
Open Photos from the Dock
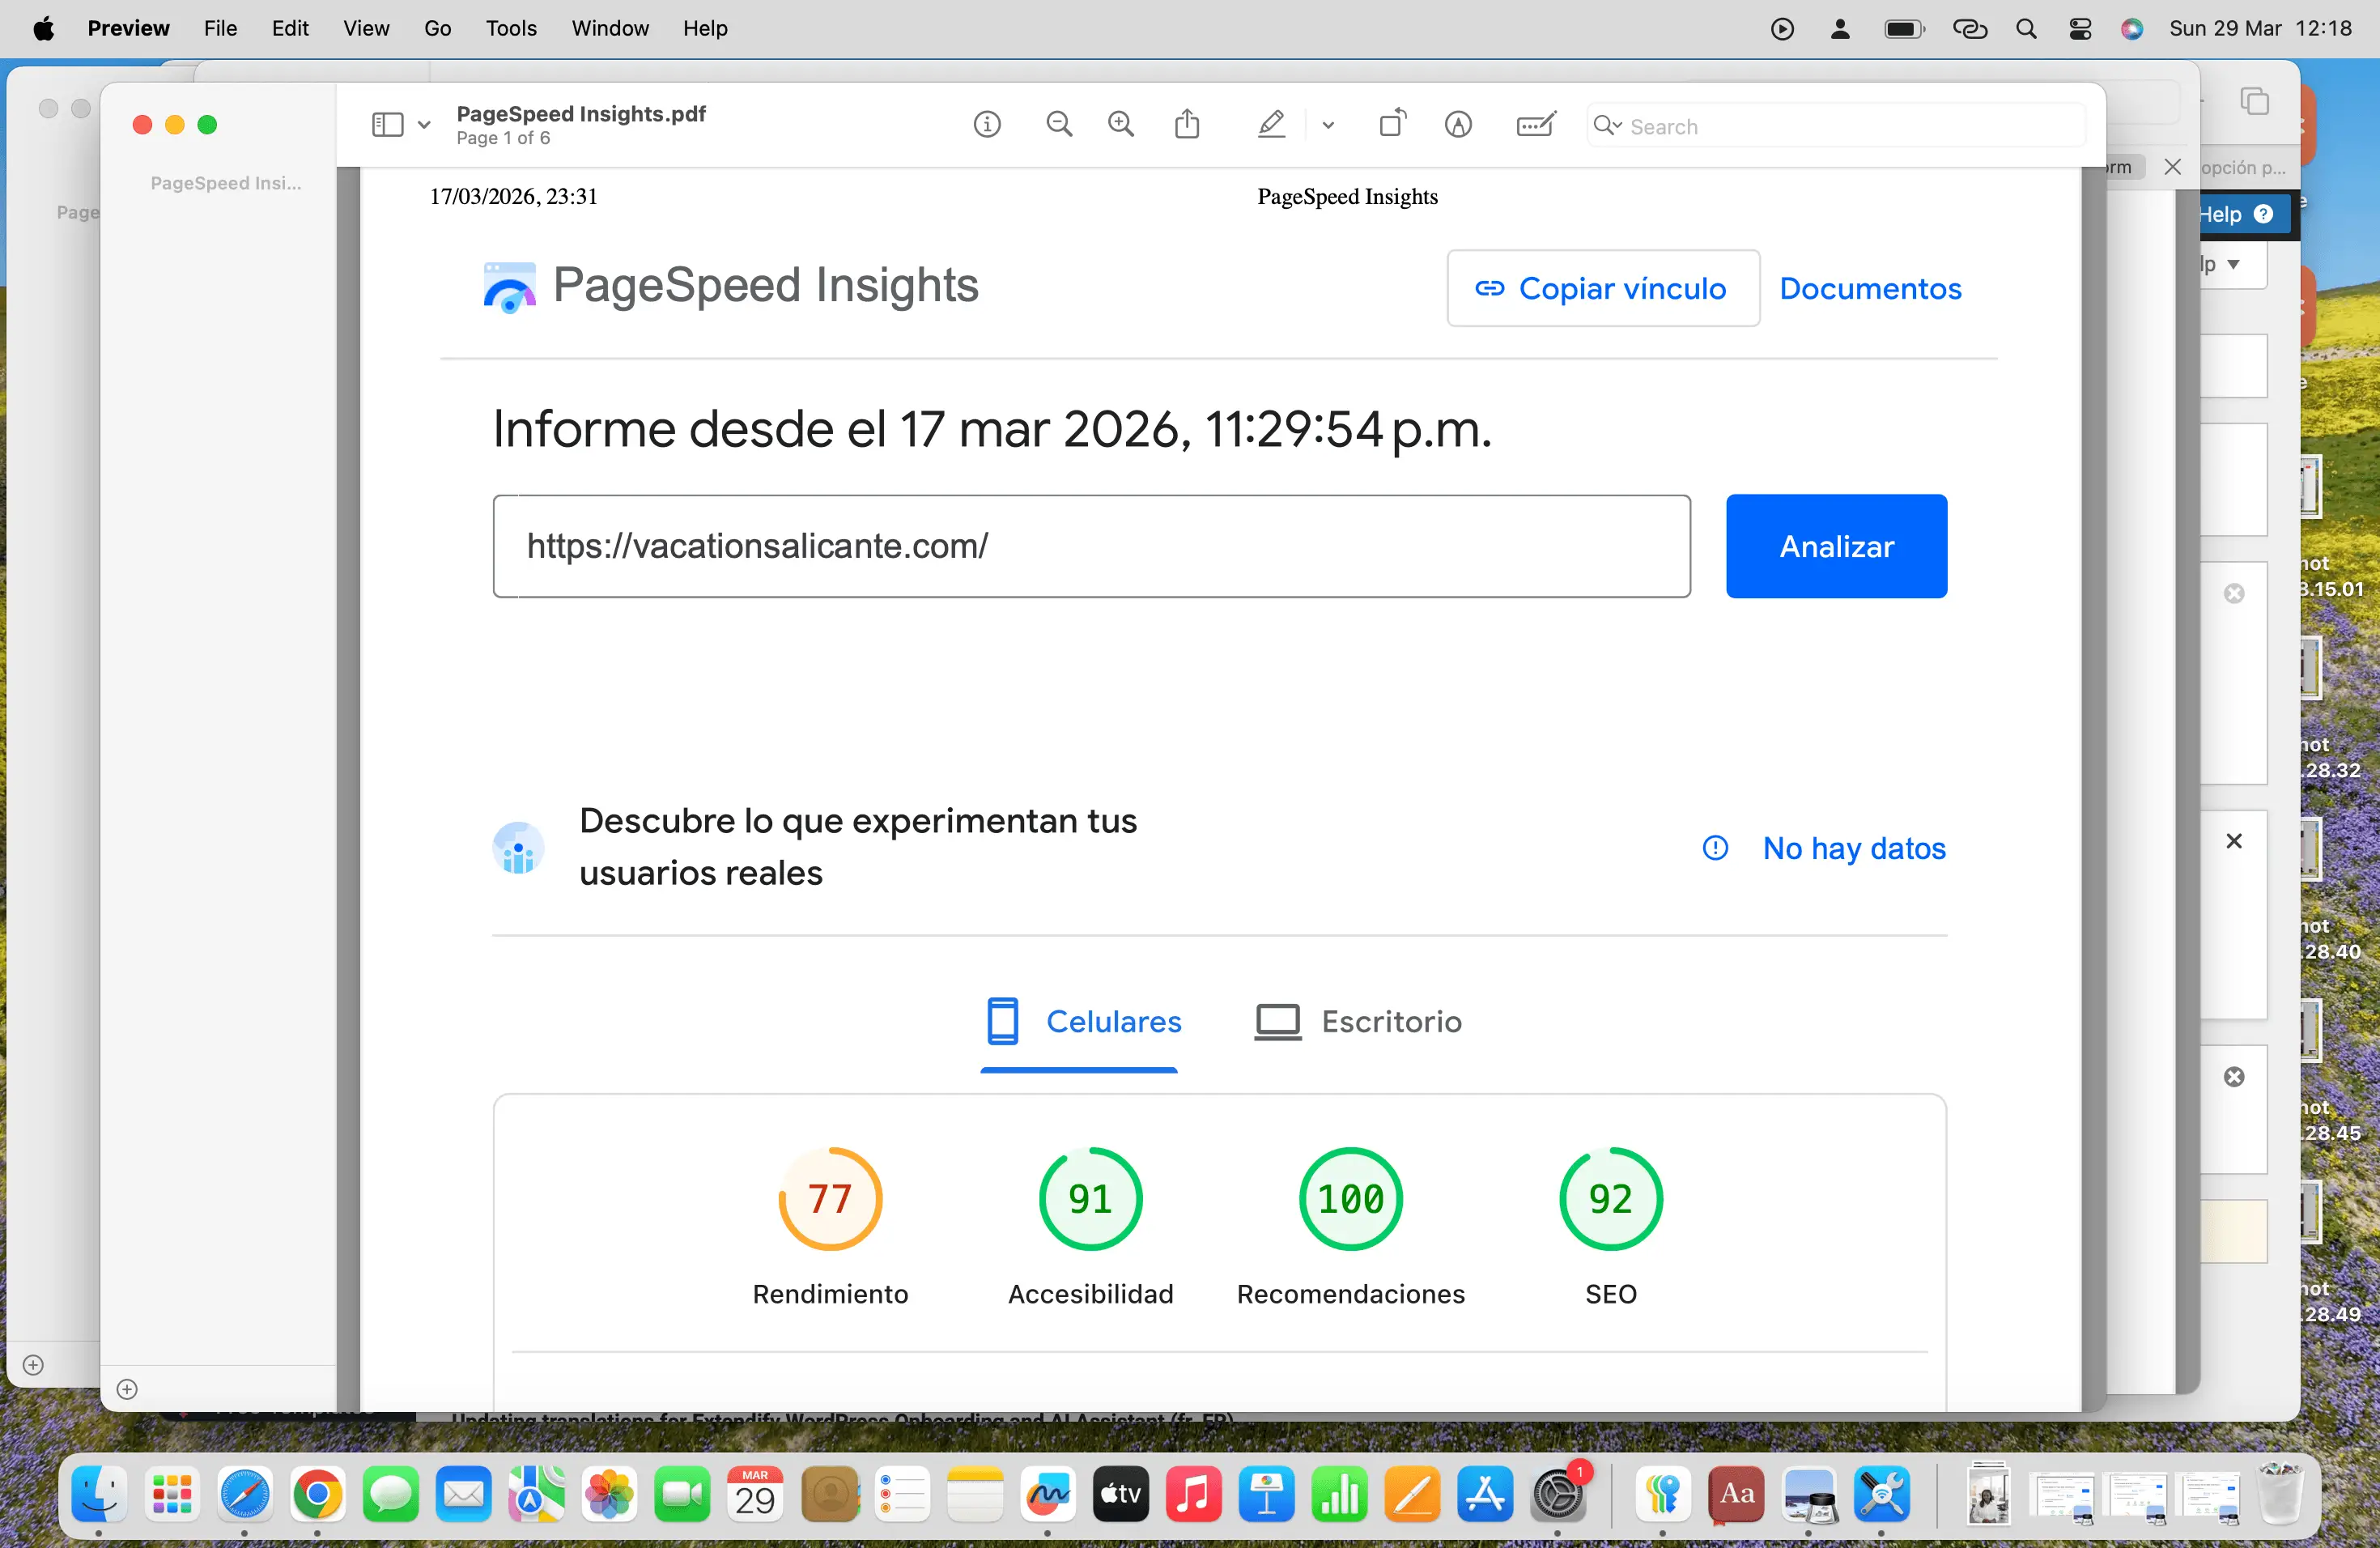coord(610,1494)
